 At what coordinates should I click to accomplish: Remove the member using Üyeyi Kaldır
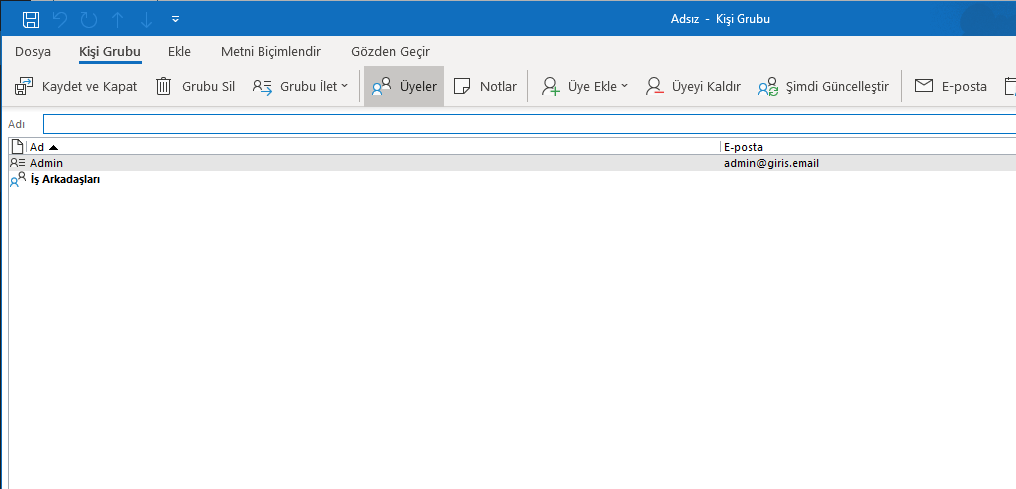click(693, 87)
